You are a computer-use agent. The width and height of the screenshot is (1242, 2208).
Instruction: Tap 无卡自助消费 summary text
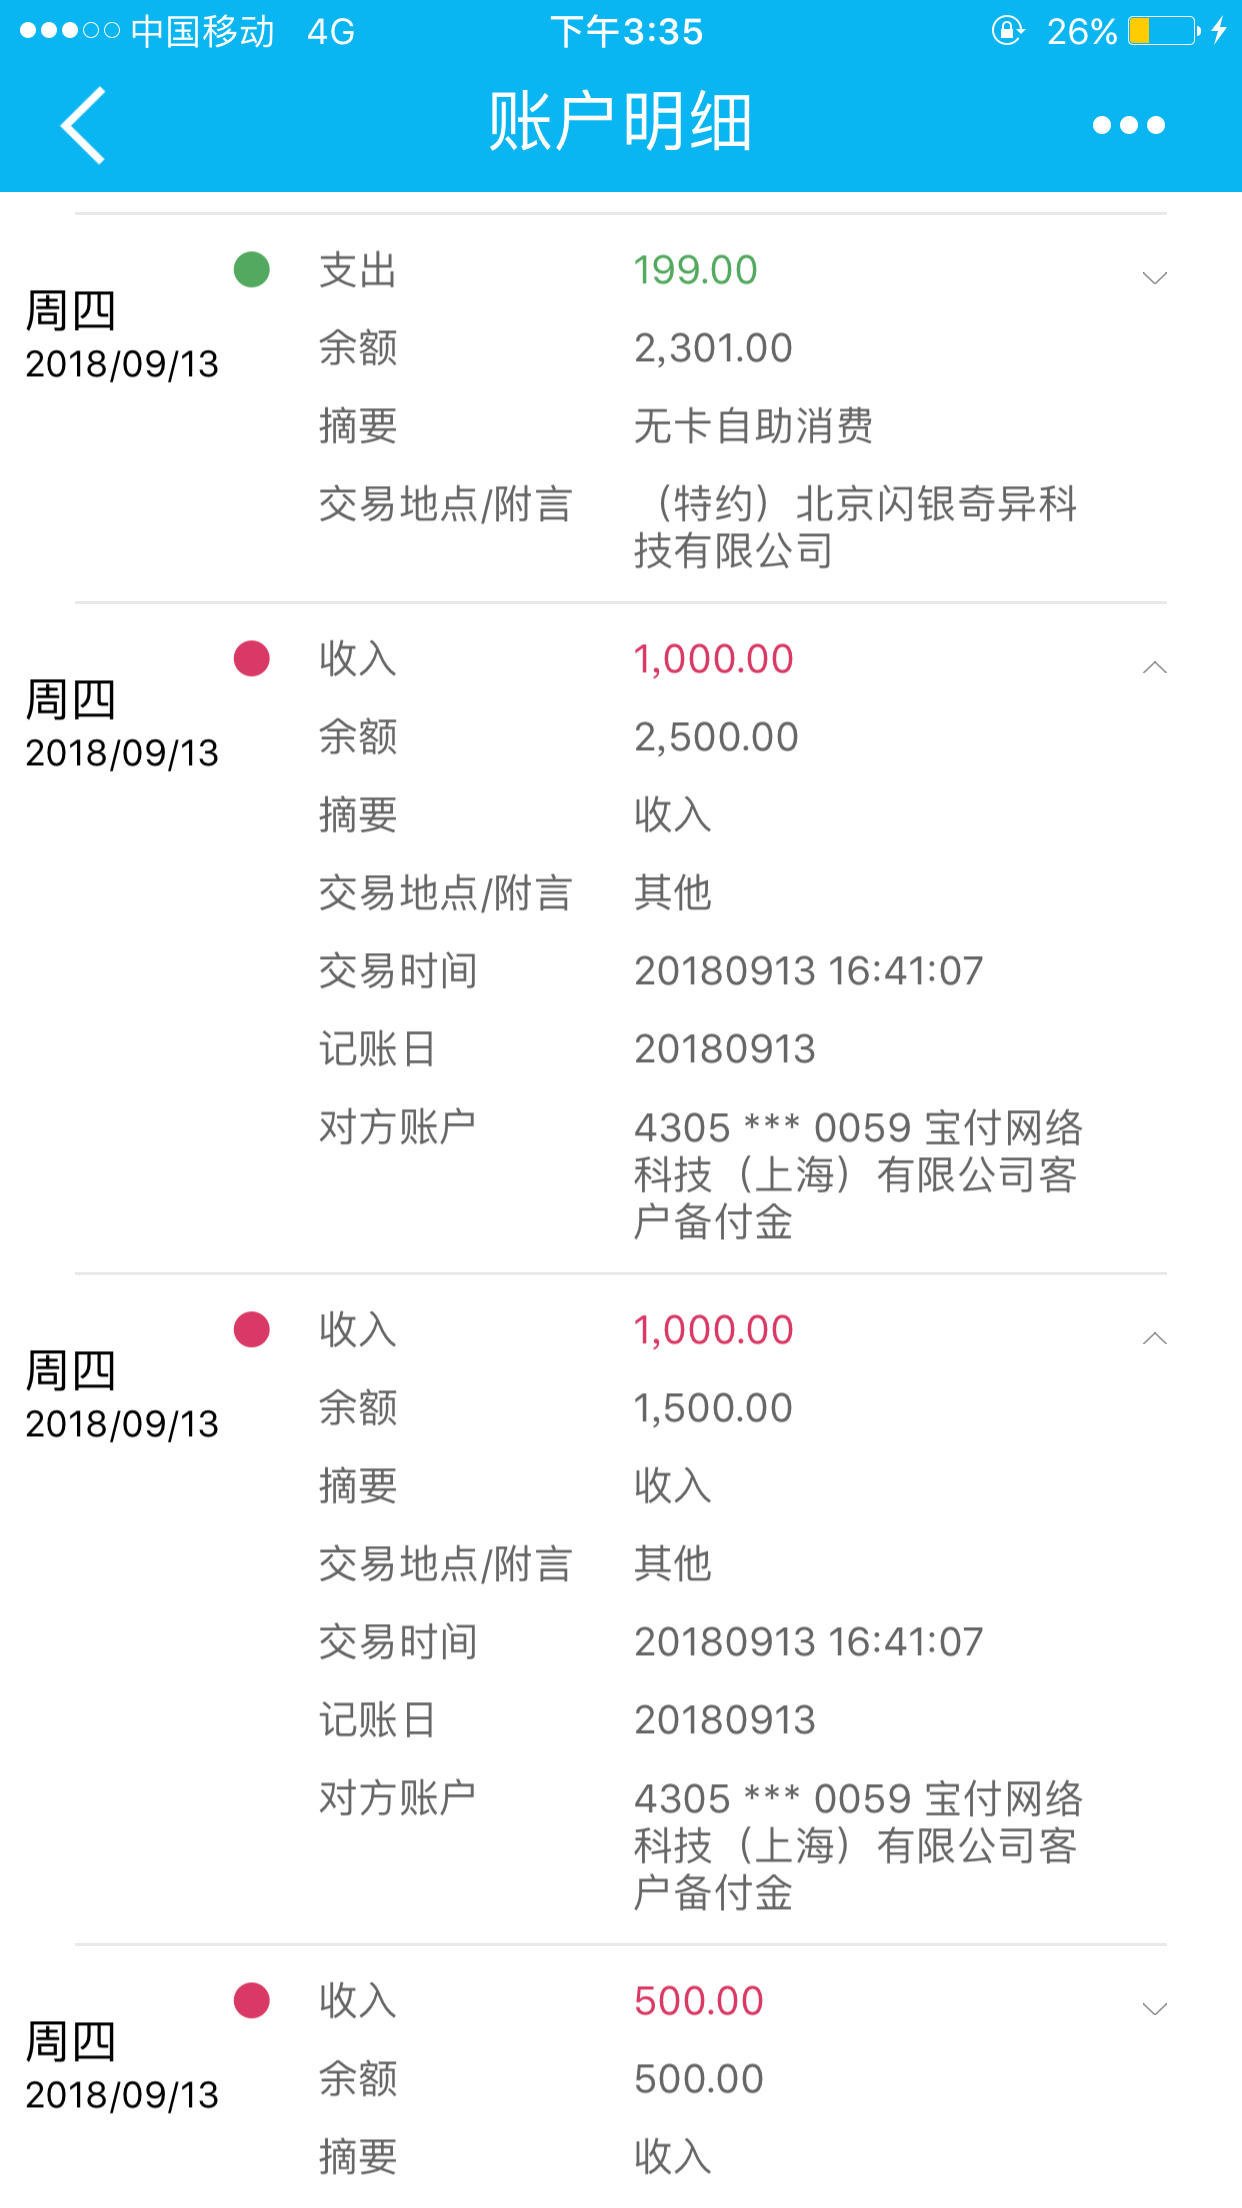tap(754, 426)
